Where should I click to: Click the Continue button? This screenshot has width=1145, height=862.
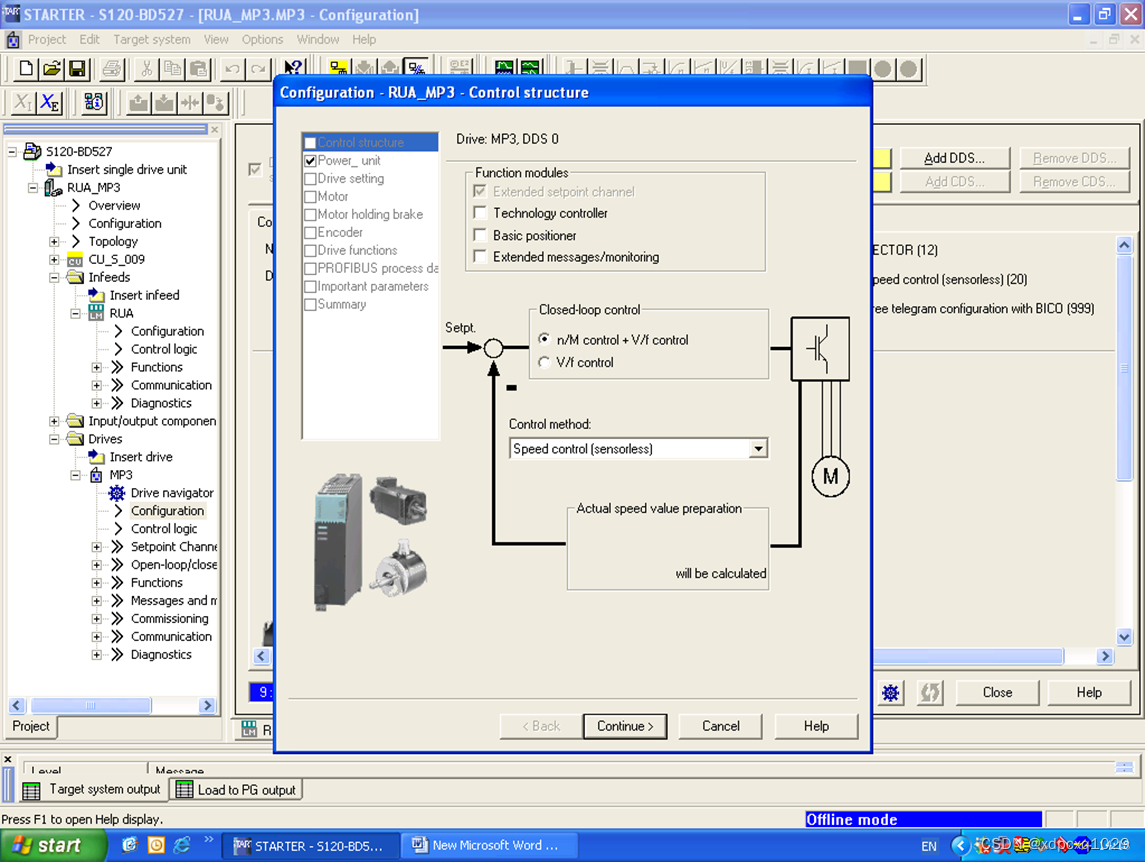tap(625, 726)
